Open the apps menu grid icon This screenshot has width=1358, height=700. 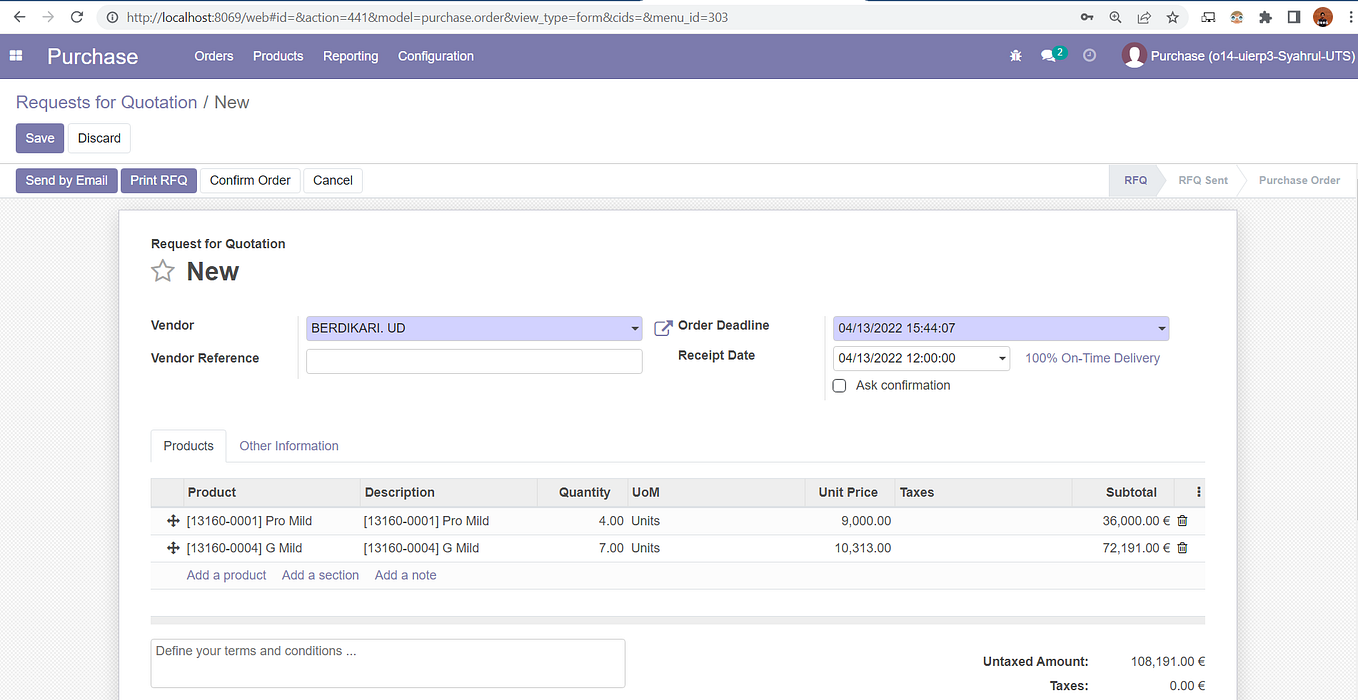[15, 56]
